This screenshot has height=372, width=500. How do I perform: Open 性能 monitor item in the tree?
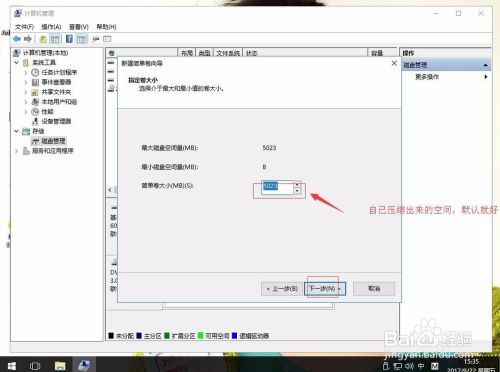click(47, 111)
